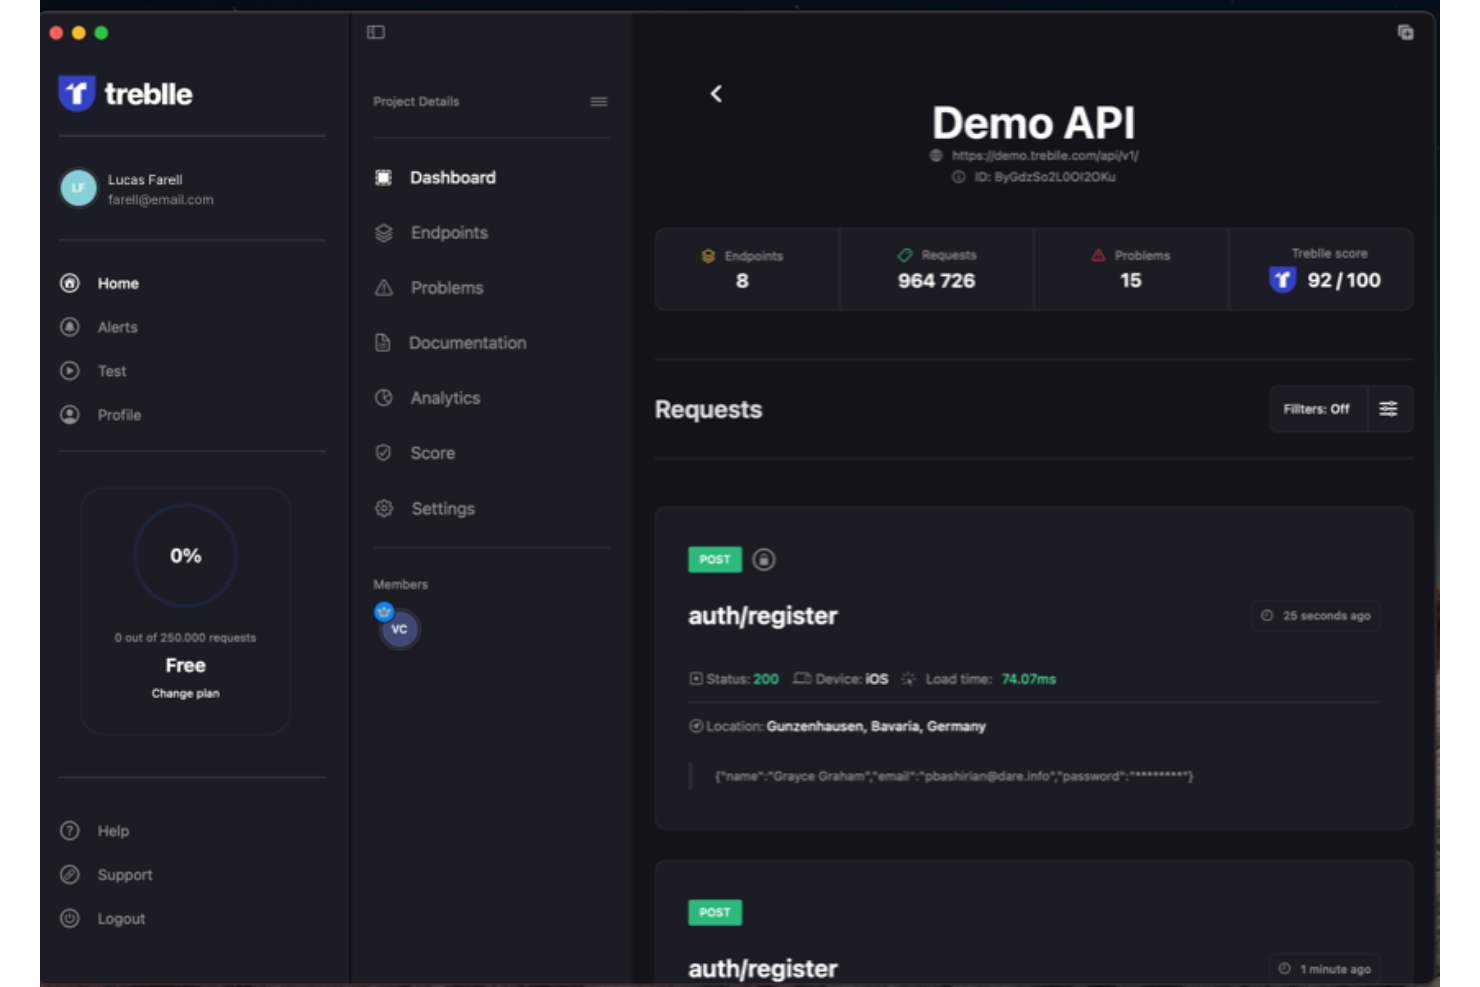Go back using the left chevron arrow

click(716, 93)
